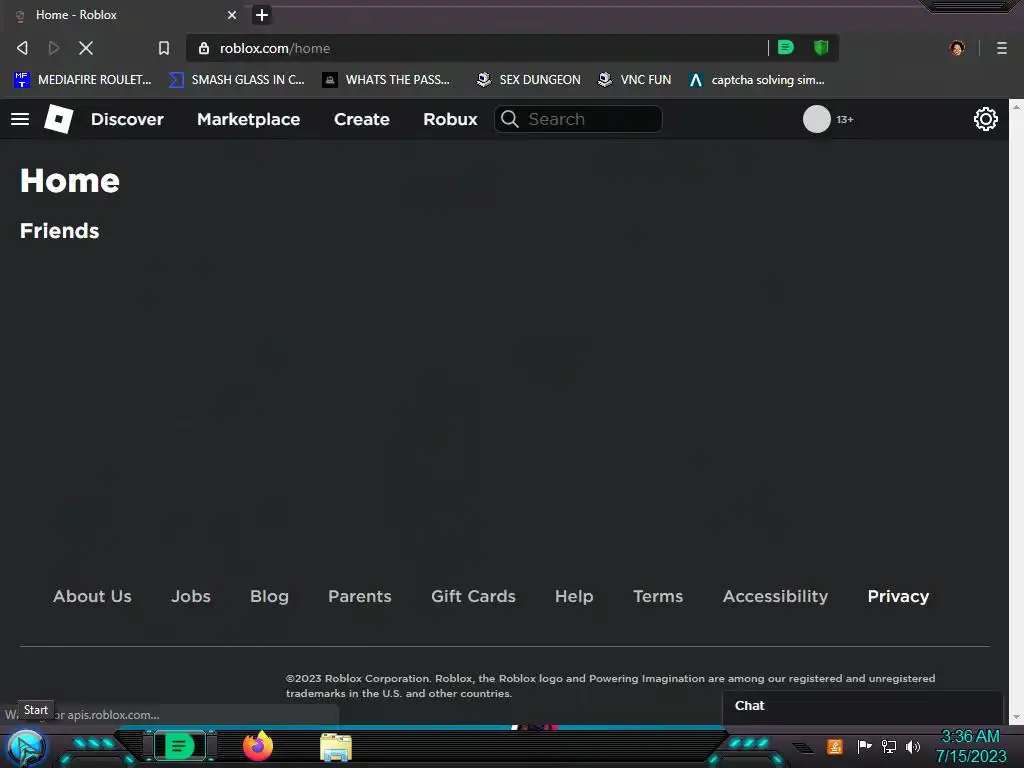Screen dimensions: 1024x768
Task: Go to Discover in Roblox navbar
Action: (127, 119)
